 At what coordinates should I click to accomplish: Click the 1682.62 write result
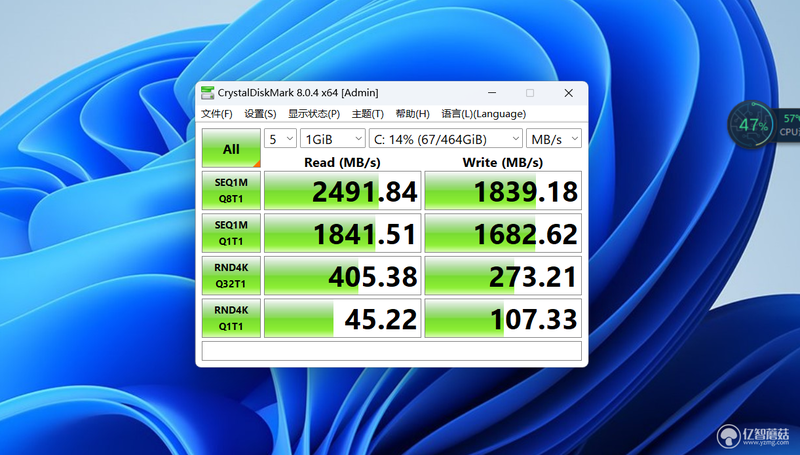[x=503, y=233]
